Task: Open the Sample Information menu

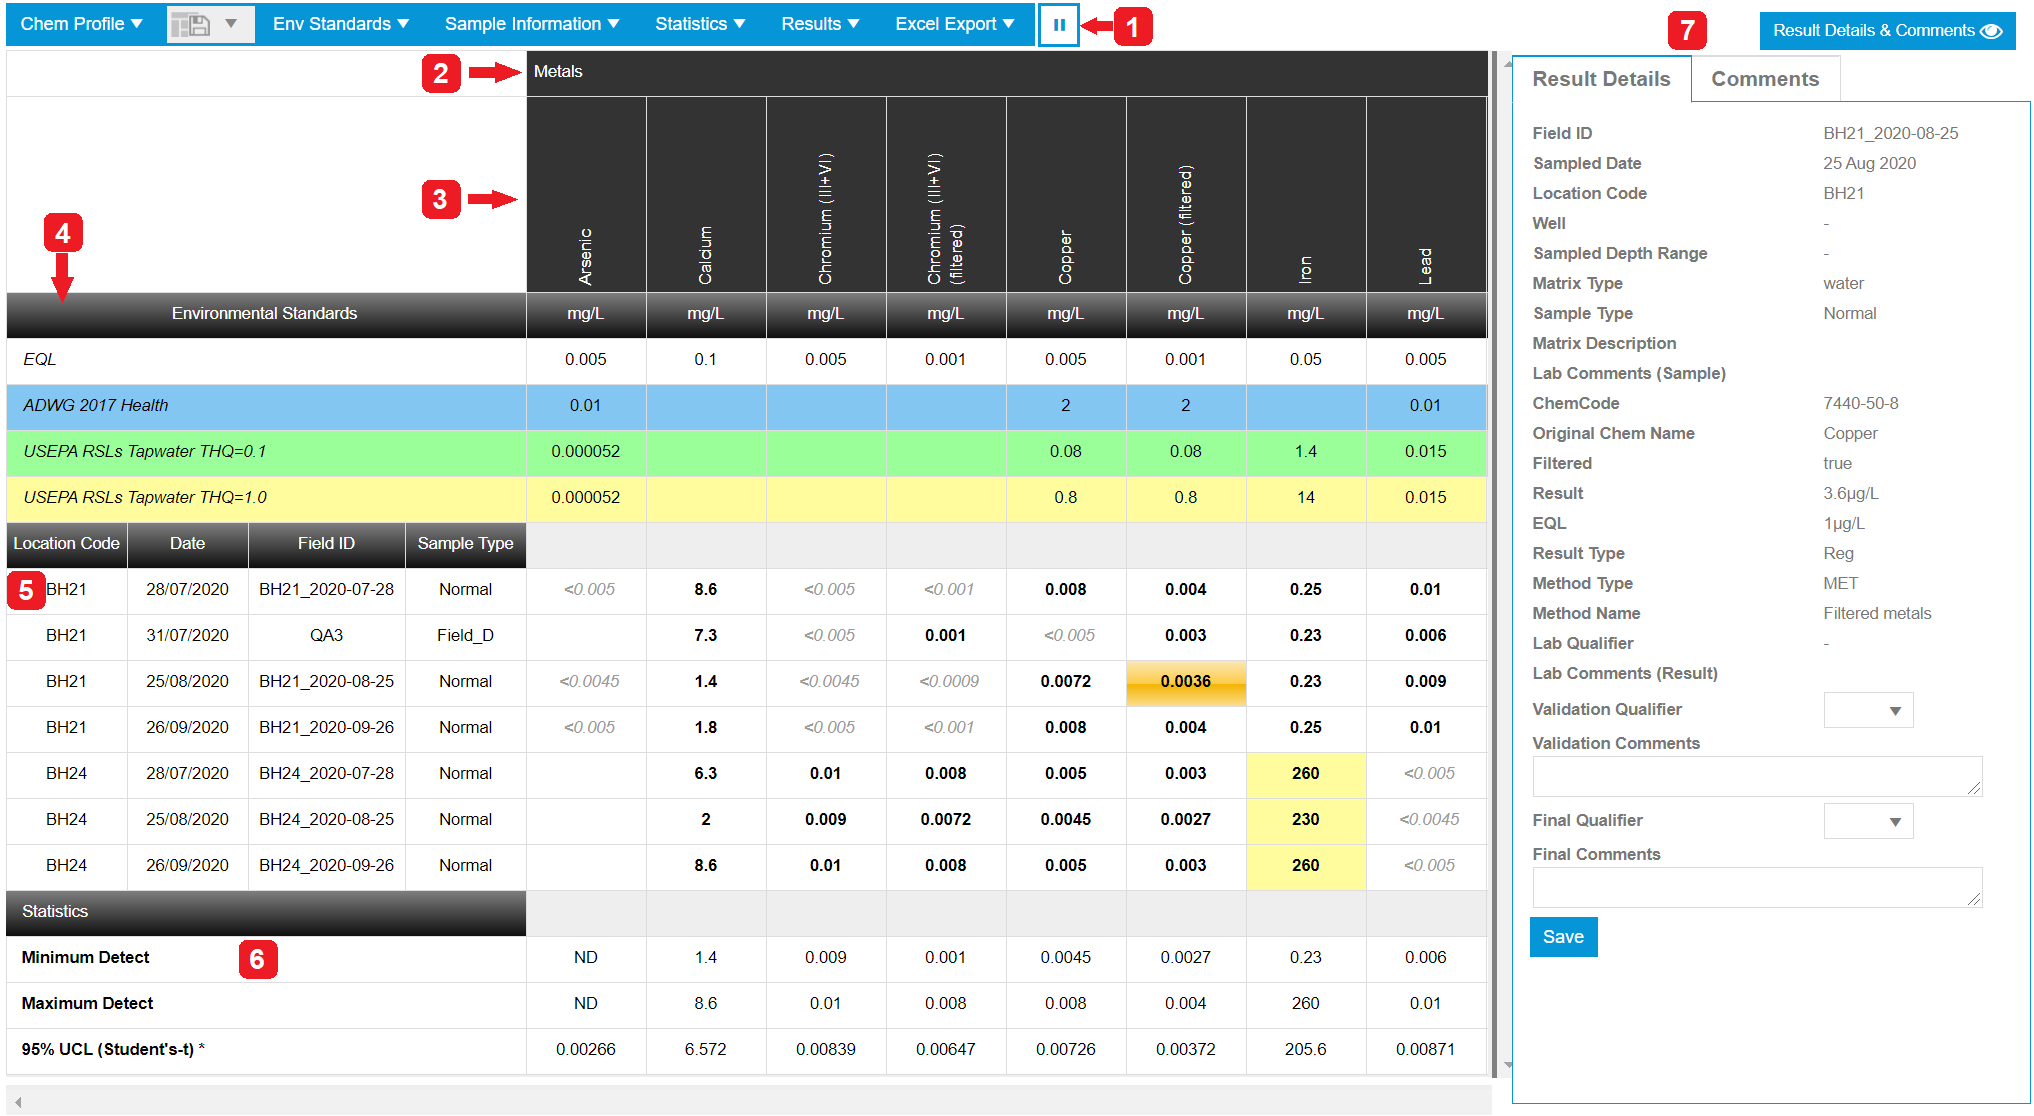Action: [530, 23]
